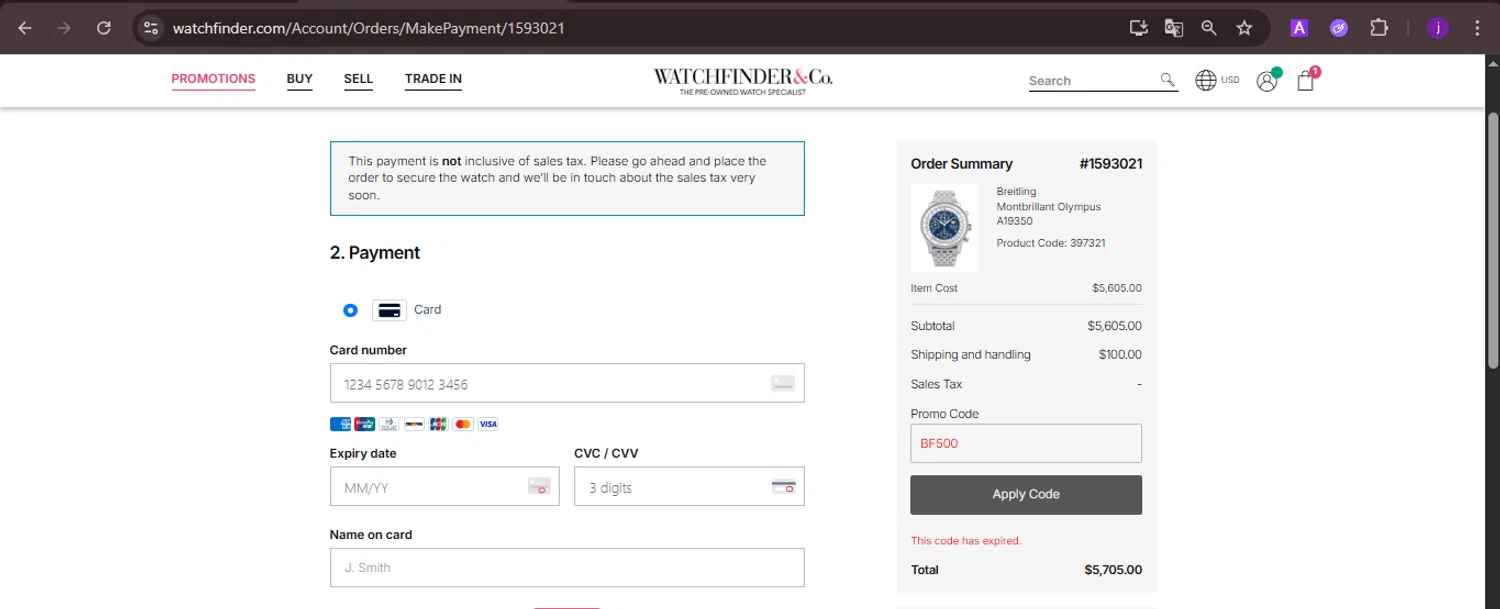This screenshot has width=1500, height=609.
Task: Click the install app icon in address bar
Action: pyautogui.click(x=1138, y=28)
